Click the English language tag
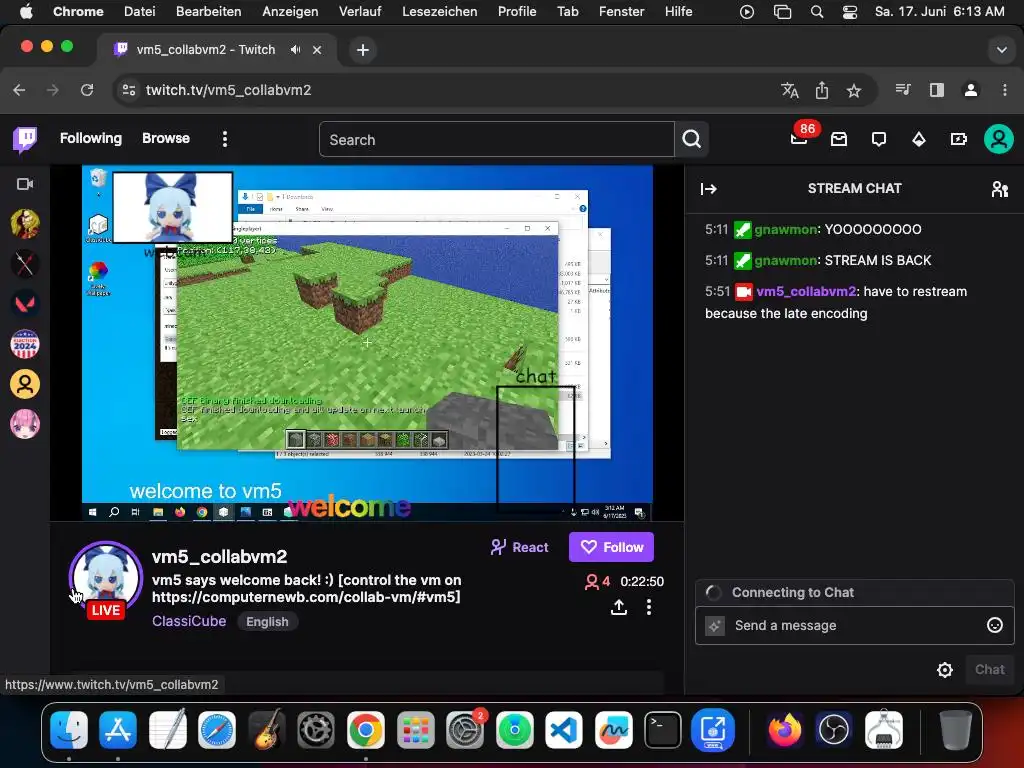This screenshot has width=1024, height=768. [x=267, y=622]
